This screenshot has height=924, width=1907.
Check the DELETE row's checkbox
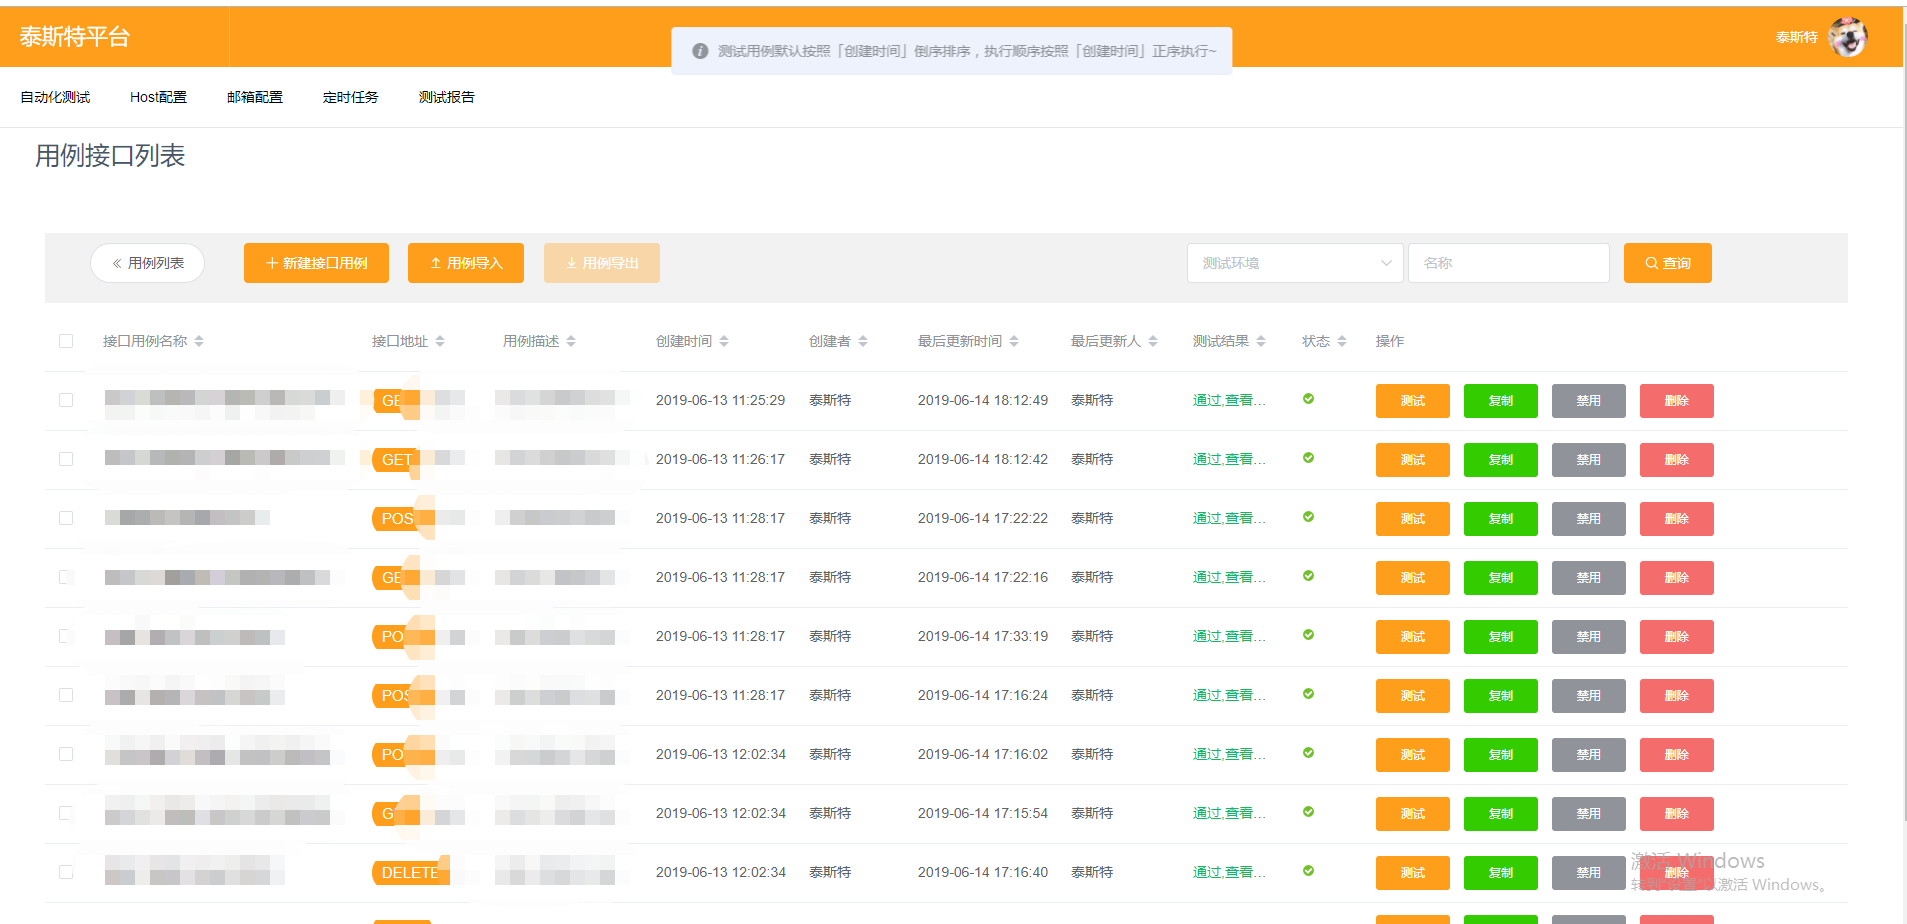(66, 872)
